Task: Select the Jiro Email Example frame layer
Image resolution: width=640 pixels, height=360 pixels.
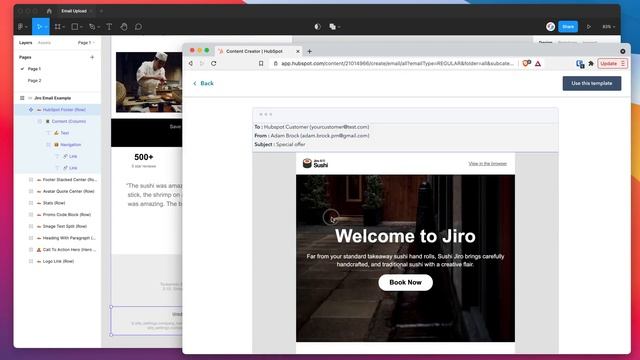Action: 52,98
